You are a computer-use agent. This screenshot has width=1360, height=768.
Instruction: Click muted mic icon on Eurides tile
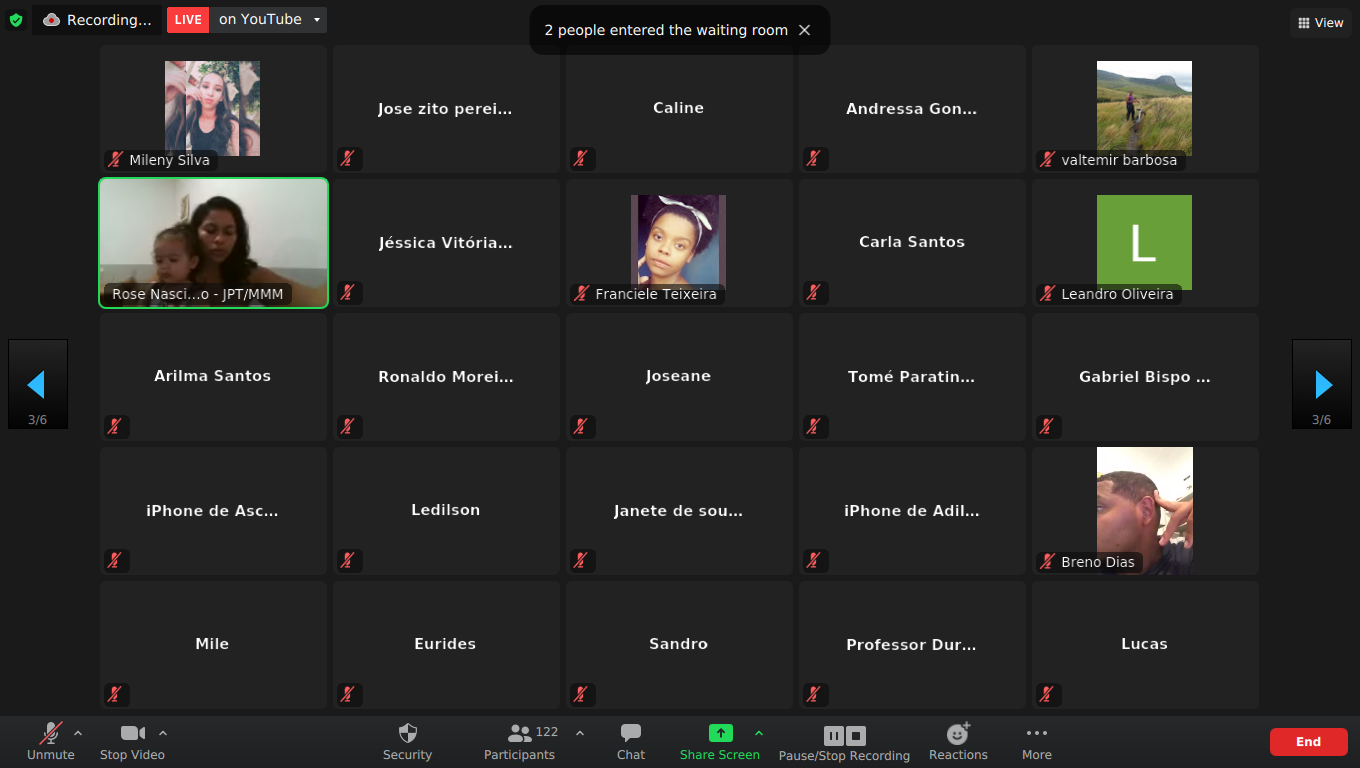348,695
